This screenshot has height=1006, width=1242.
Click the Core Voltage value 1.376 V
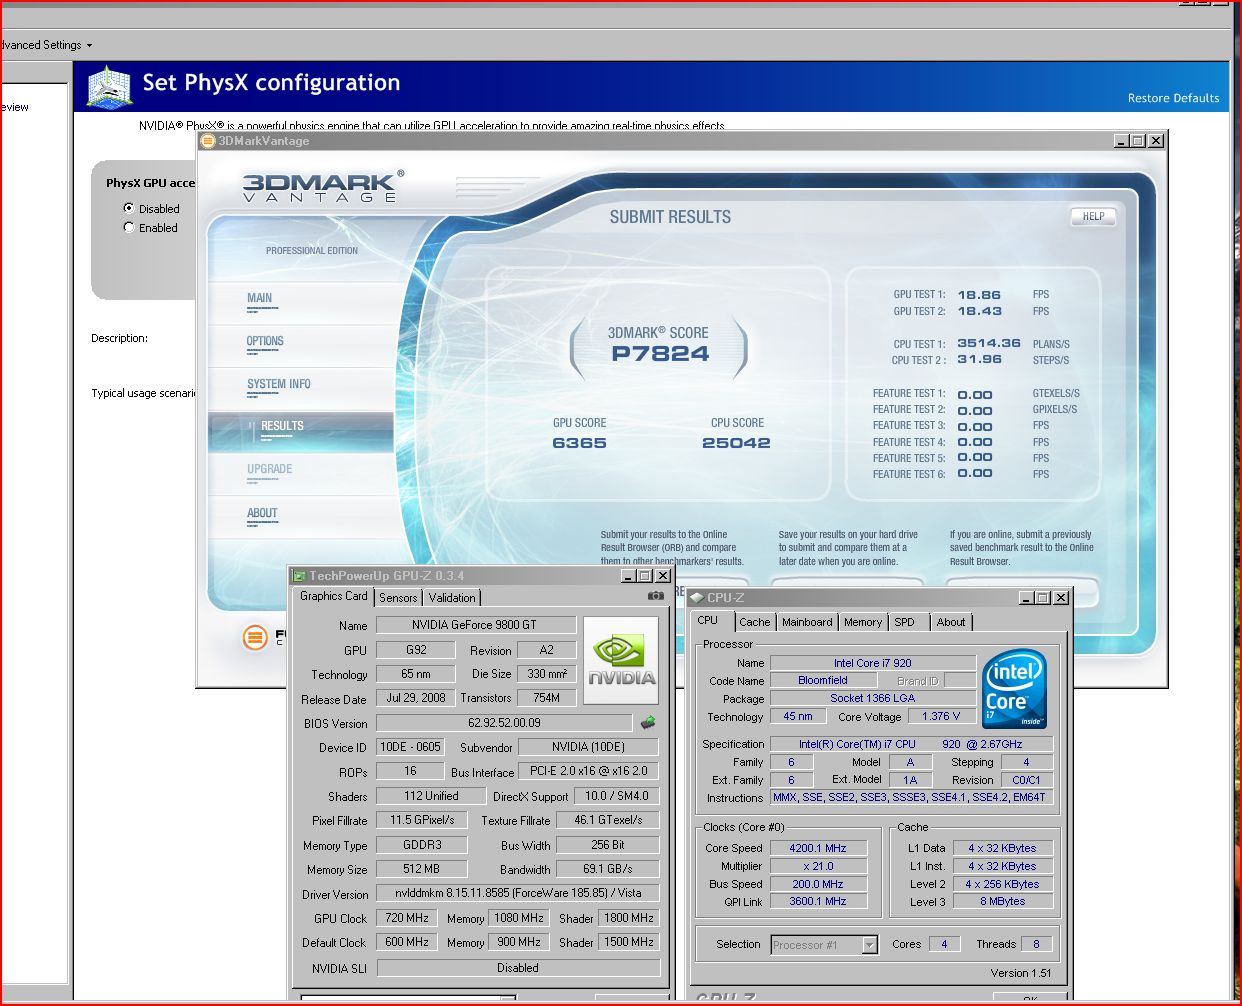point(941,716)
